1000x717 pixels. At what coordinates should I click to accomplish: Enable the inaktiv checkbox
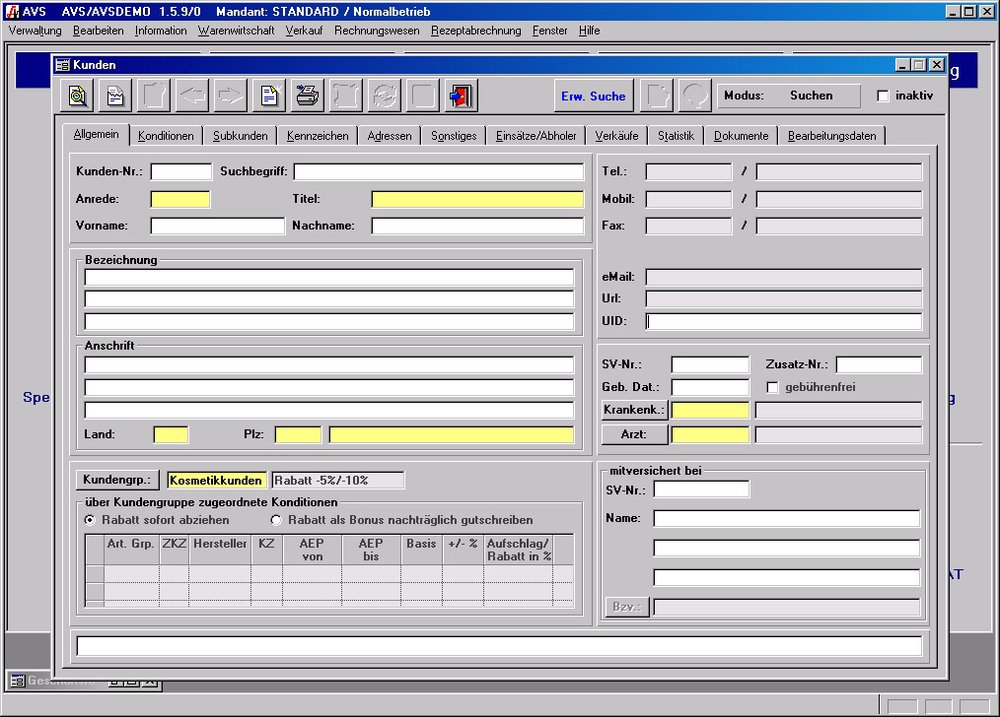click(883, 96)
